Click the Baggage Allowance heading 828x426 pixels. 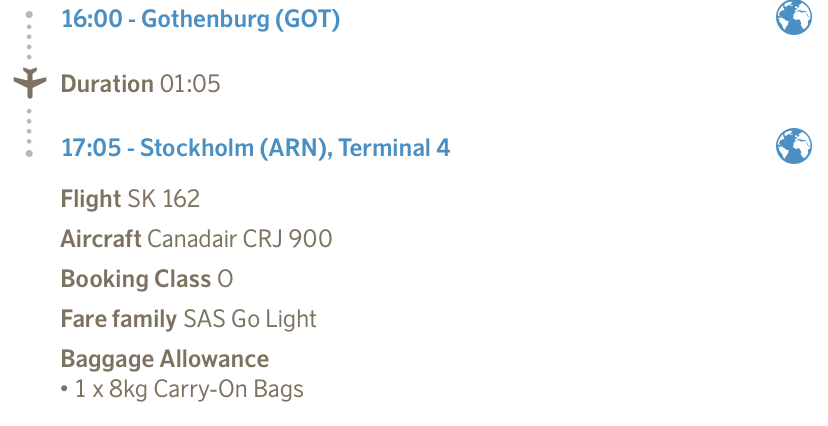[x=165, y=359]
